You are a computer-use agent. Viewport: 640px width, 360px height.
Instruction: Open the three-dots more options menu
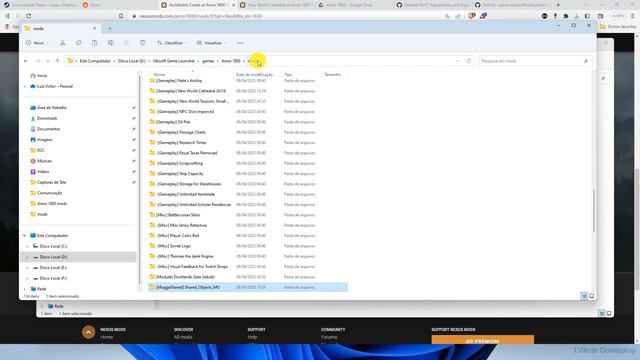(240, 43)
